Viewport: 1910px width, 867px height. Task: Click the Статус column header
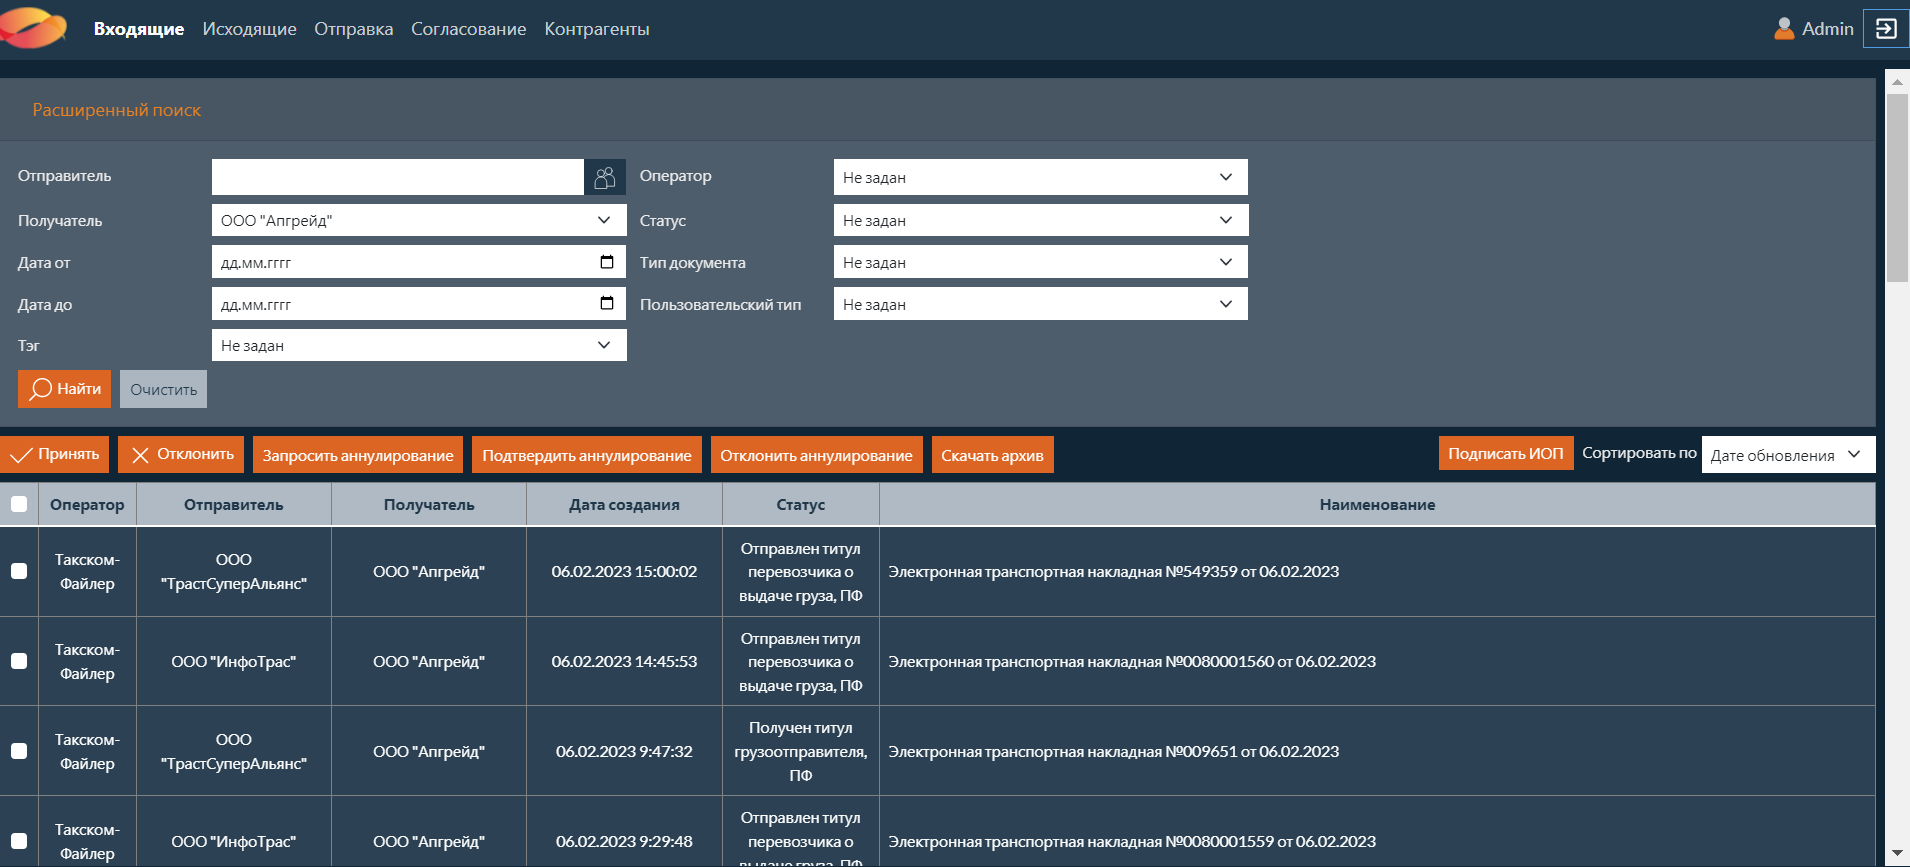[x=801, y=504]
